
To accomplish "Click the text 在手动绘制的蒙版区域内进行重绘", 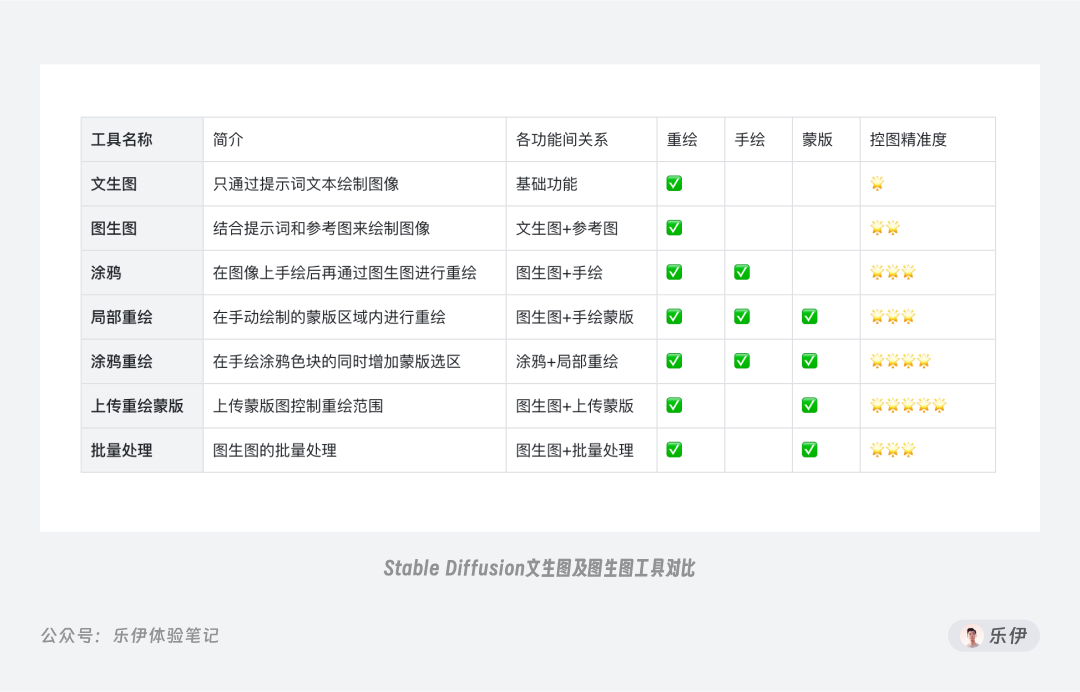I will 329,317.
